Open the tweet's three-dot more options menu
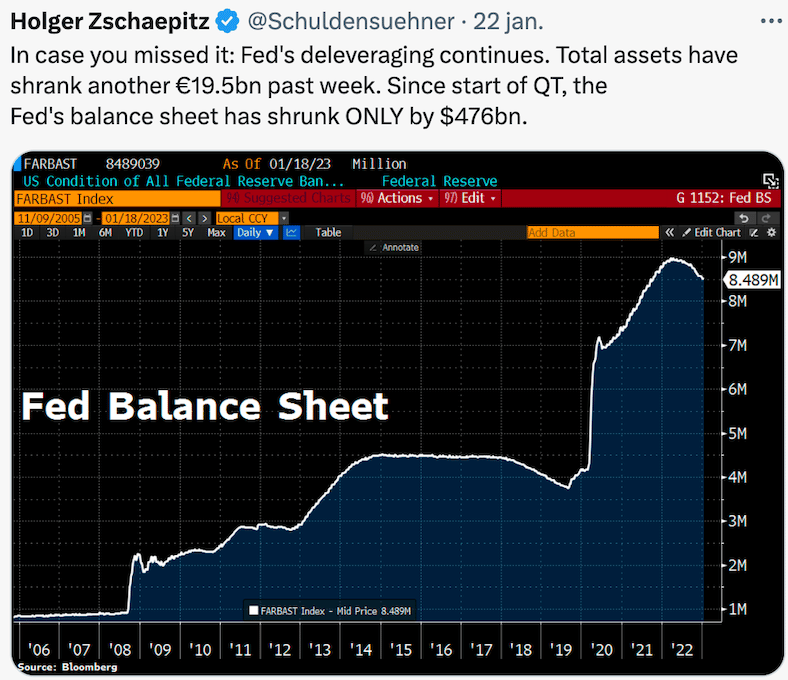 pyautogui.click(x=771, y=21)
